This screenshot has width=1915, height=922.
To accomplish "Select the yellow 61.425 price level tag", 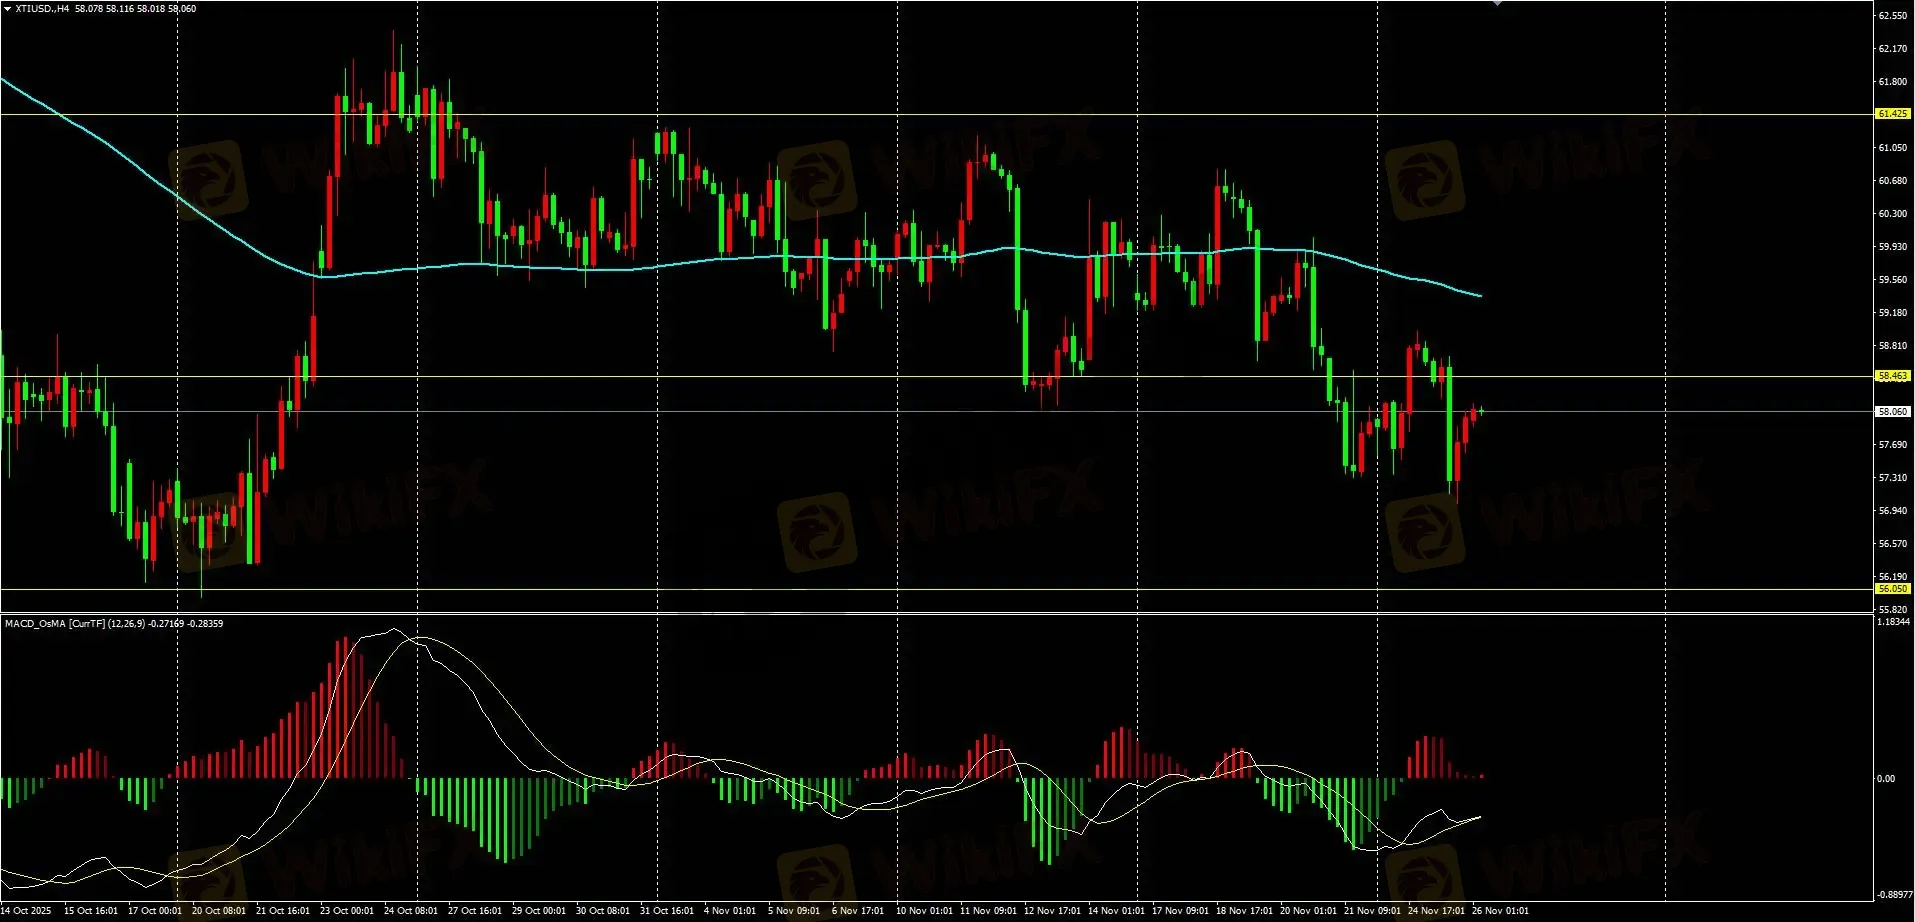I will point(1893,114).
